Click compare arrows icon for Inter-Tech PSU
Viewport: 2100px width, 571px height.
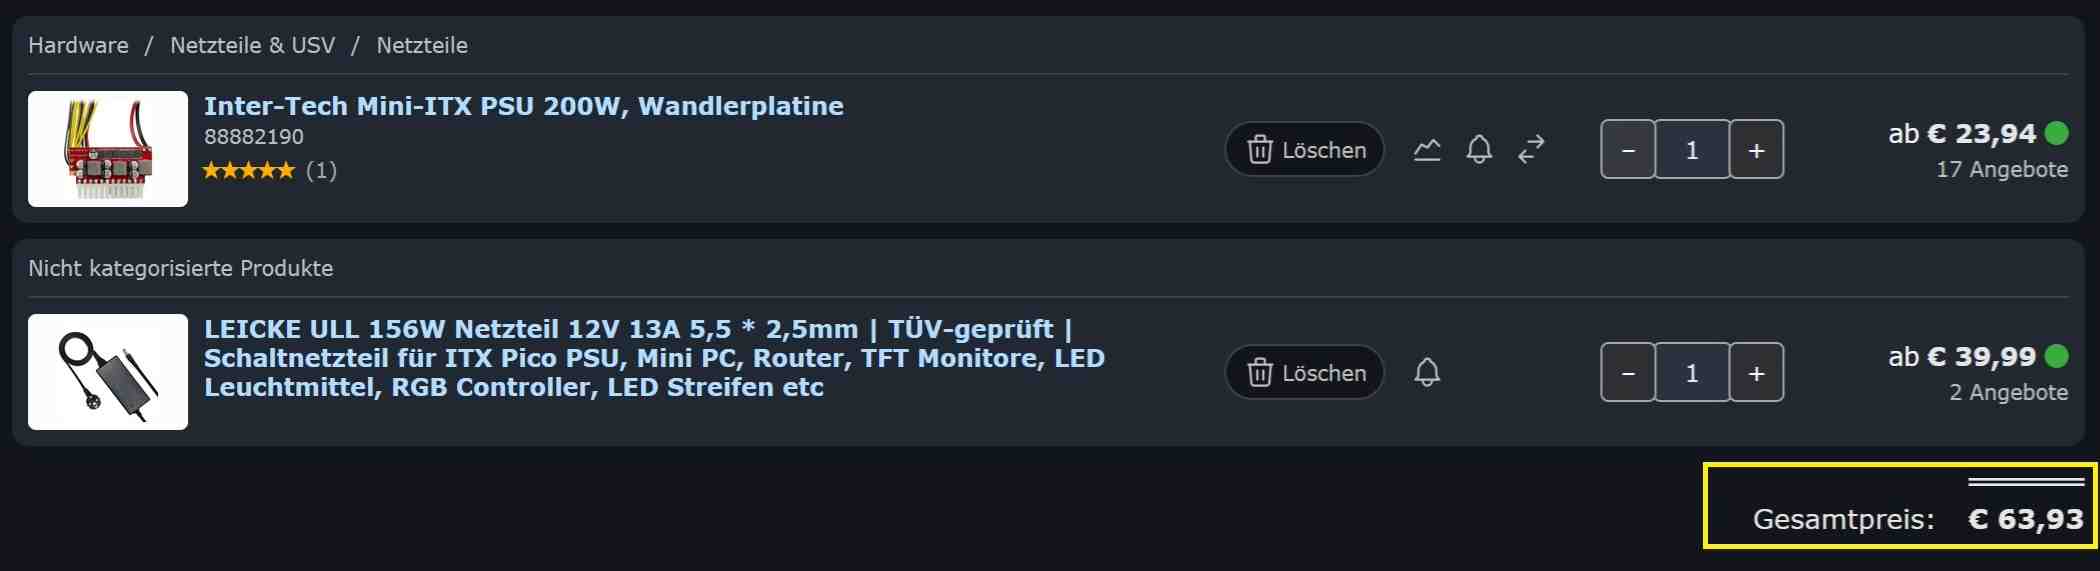(1531, 150)
